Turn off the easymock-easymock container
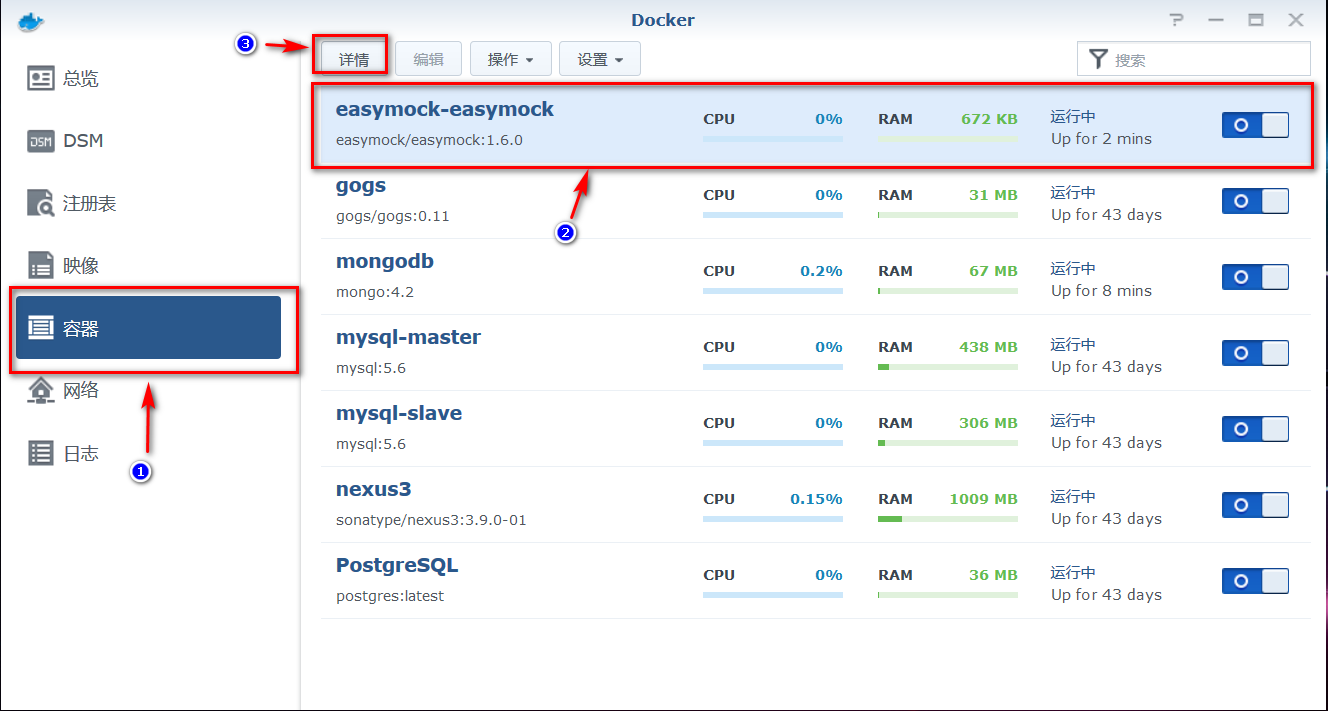This screenshot has width=1328, height=711. (x=1255, y=125)
